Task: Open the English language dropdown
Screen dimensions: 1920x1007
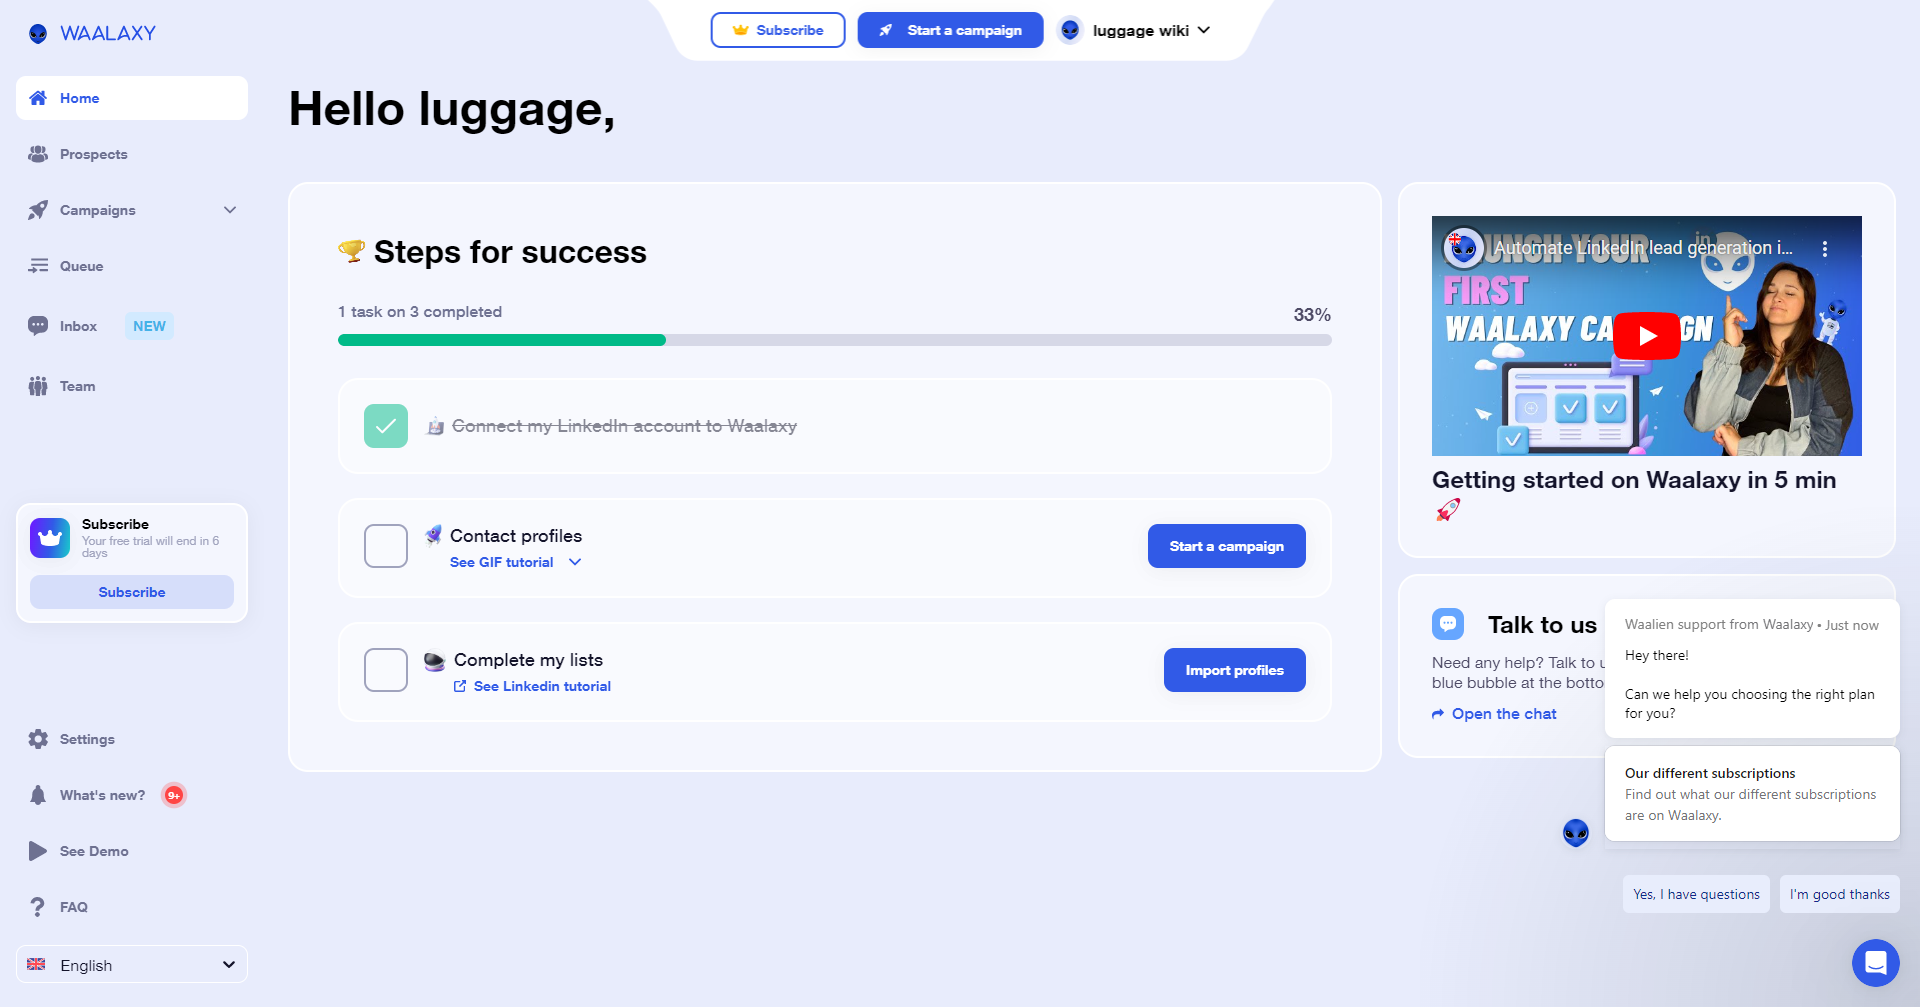Action: click(132, 965)
